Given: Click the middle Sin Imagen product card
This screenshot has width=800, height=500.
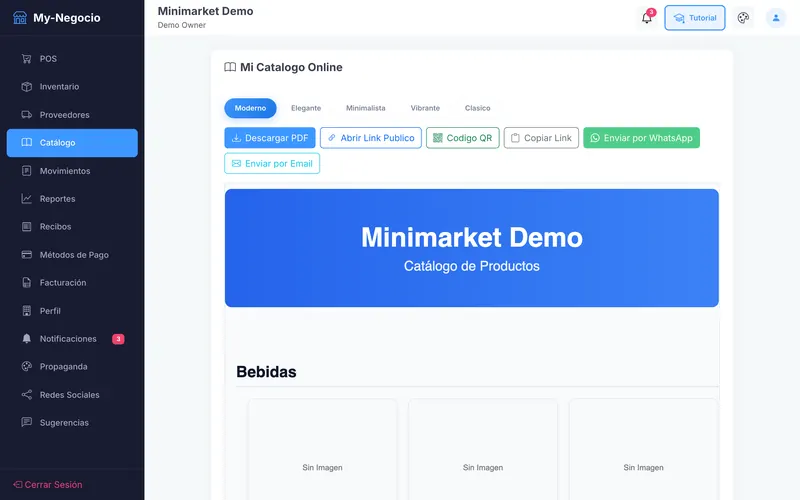Looking at the screenshot, I should 483,449.
